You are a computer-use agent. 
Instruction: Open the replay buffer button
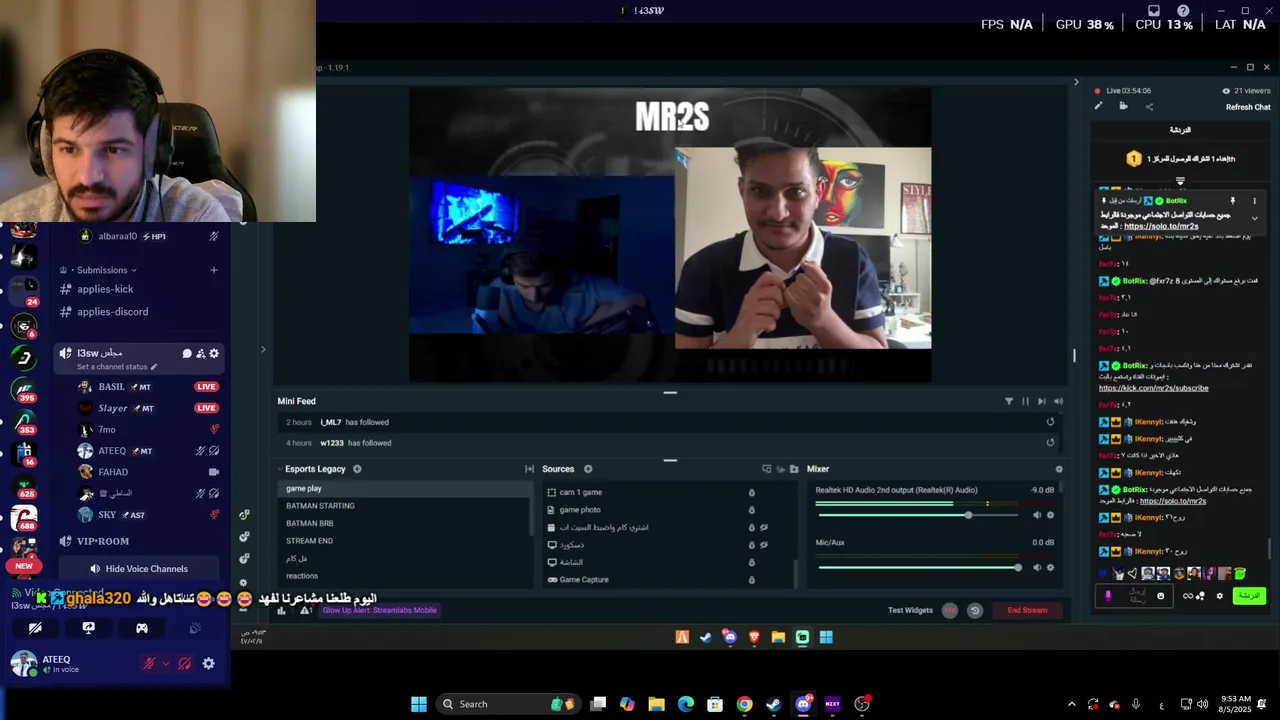[975, 610]
